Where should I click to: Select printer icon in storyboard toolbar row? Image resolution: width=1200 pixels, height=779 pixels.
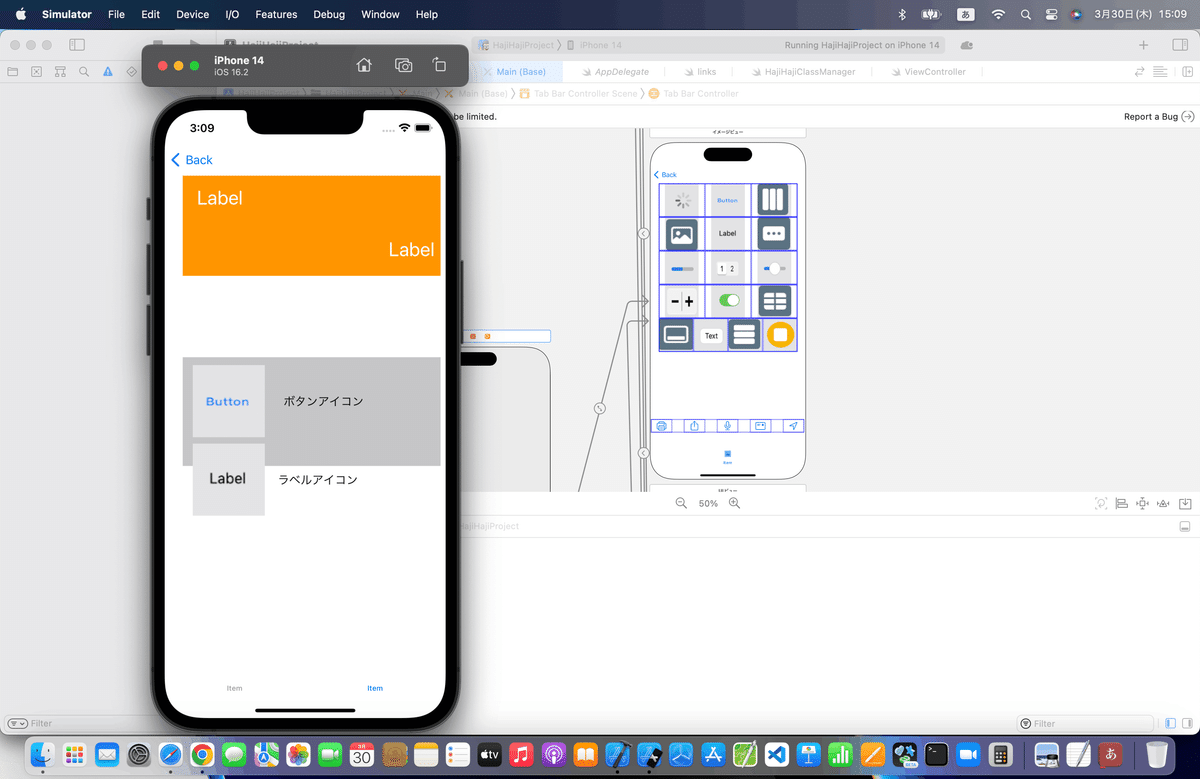661,426
